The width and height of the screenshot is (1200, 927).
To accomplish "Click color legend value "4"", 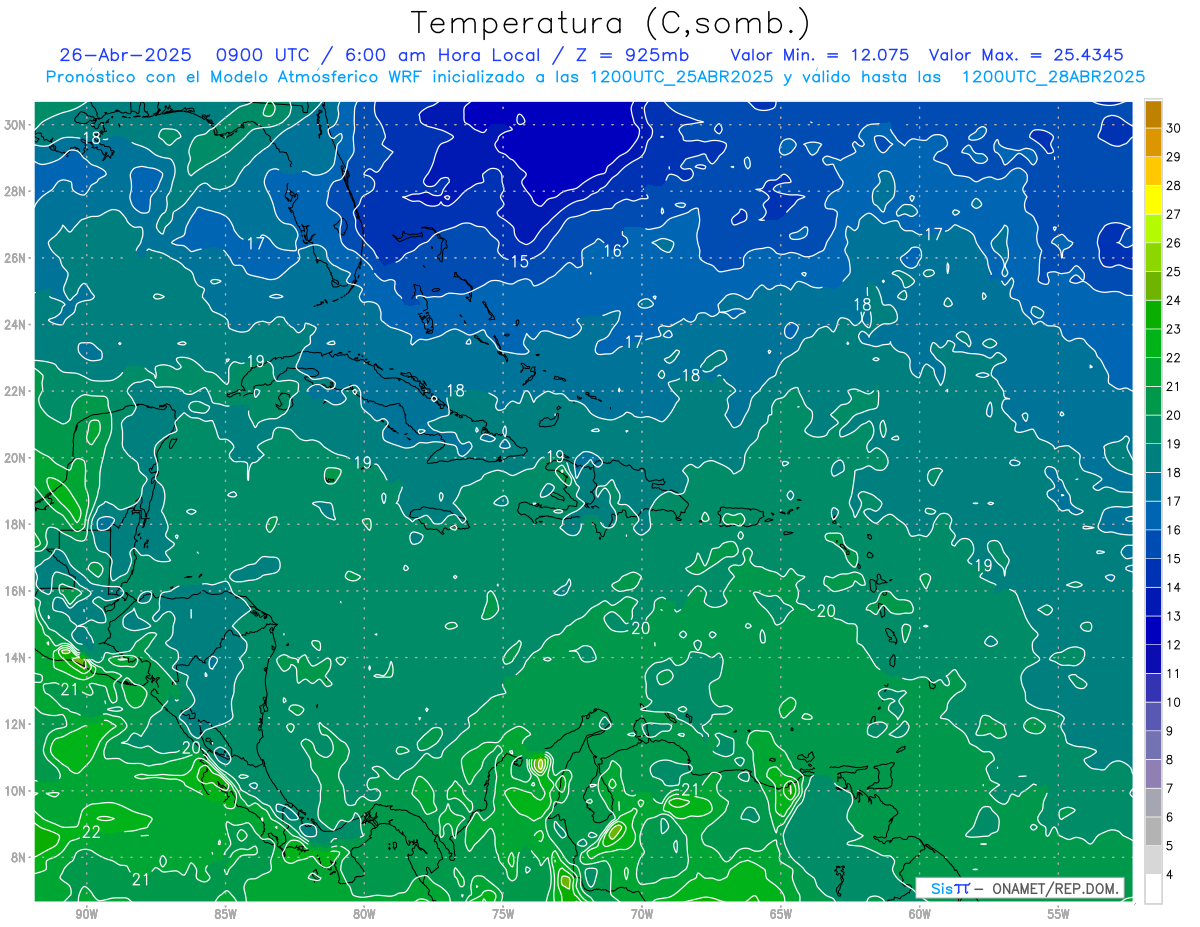I will click(1171, 875).
